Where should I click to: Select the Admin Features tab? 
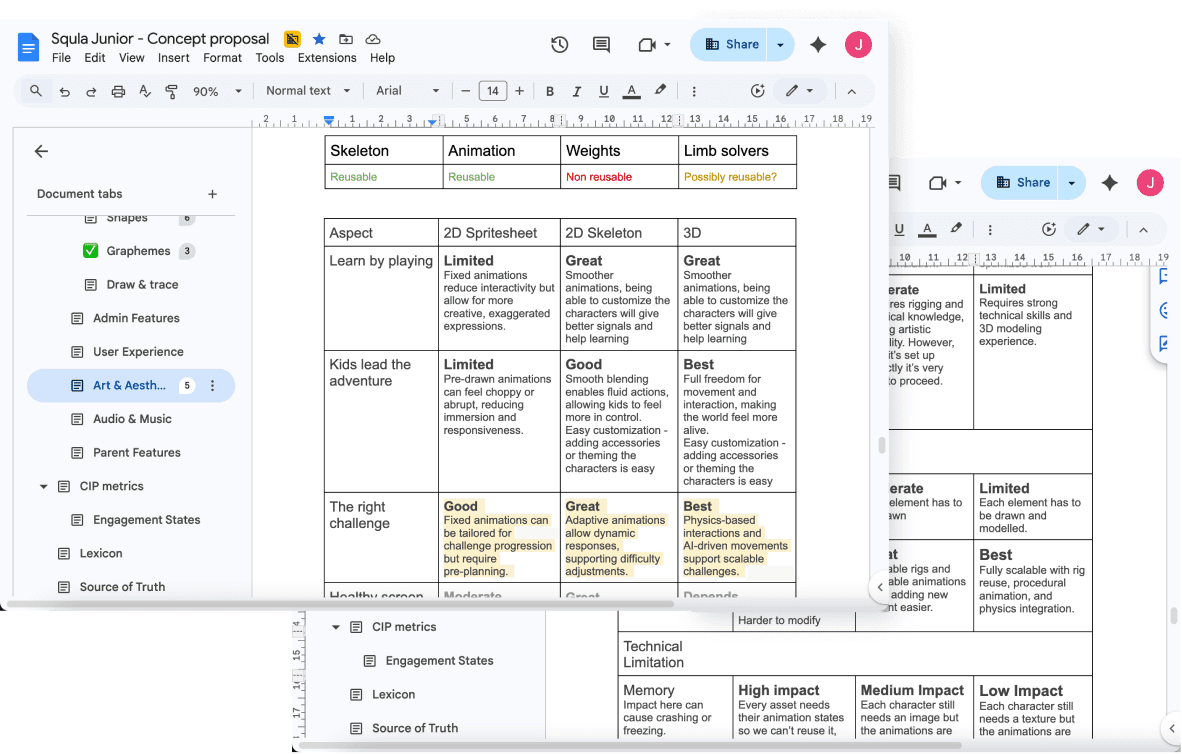136,318
